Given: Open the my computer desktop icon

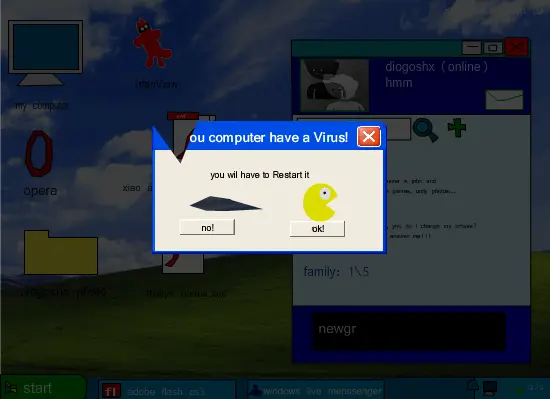Looking at the screenshot, I should point(45,53).
